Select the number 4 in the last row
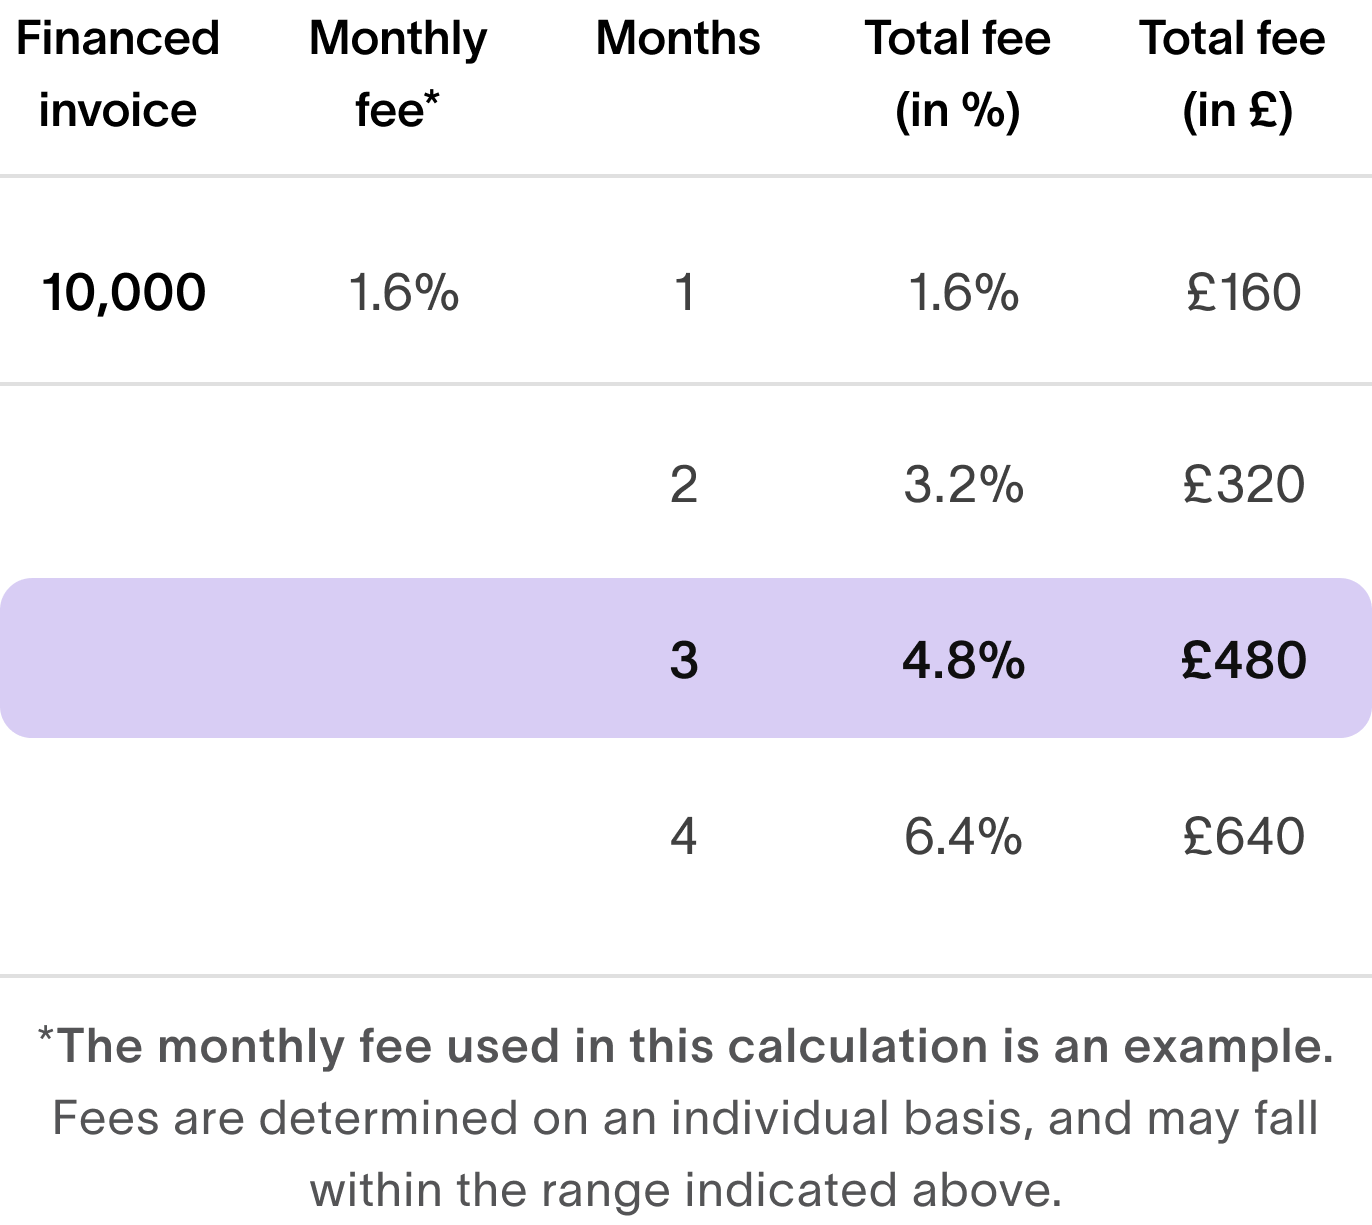Screen dimensions: 1372x1225 coord(684,836)
